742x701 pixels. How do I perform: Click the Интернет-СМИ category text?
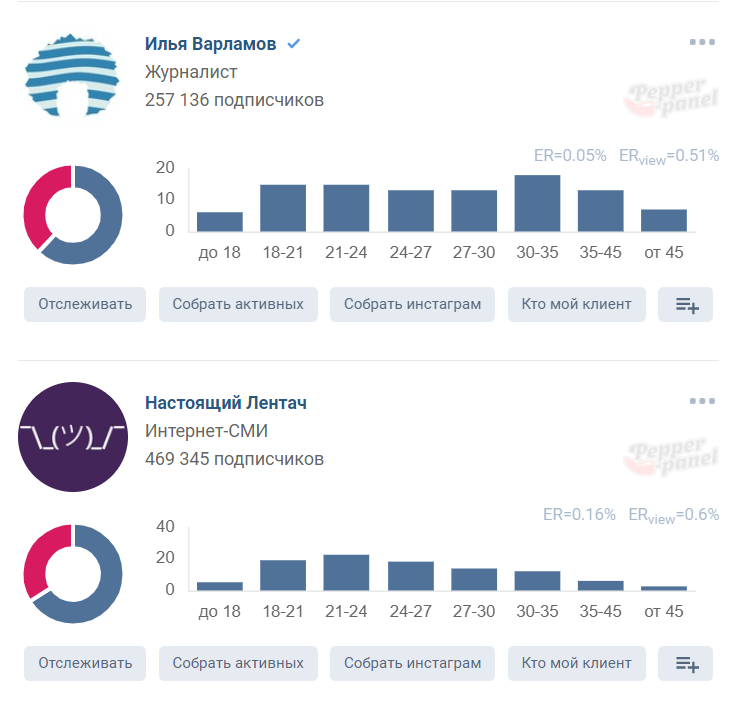[x=206, y=431]
